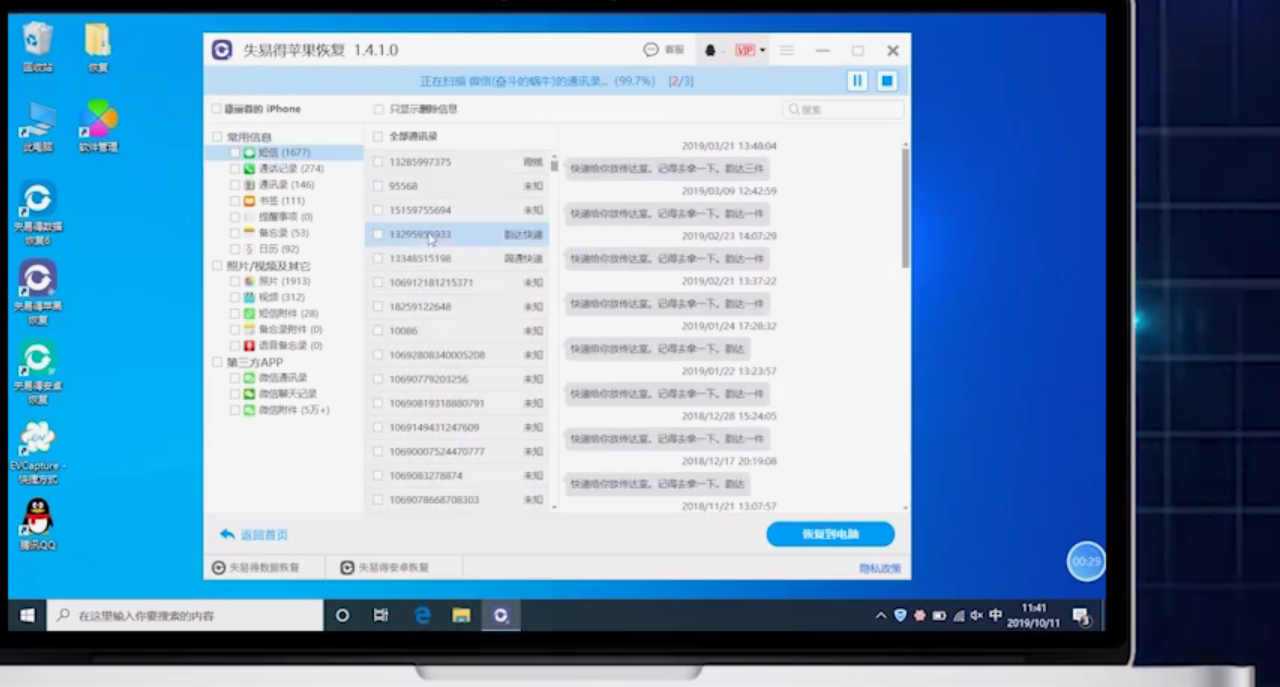Select the 日历 calendar icon
The height and width of the screenshot is (687, 1280).
pos(249,249)
